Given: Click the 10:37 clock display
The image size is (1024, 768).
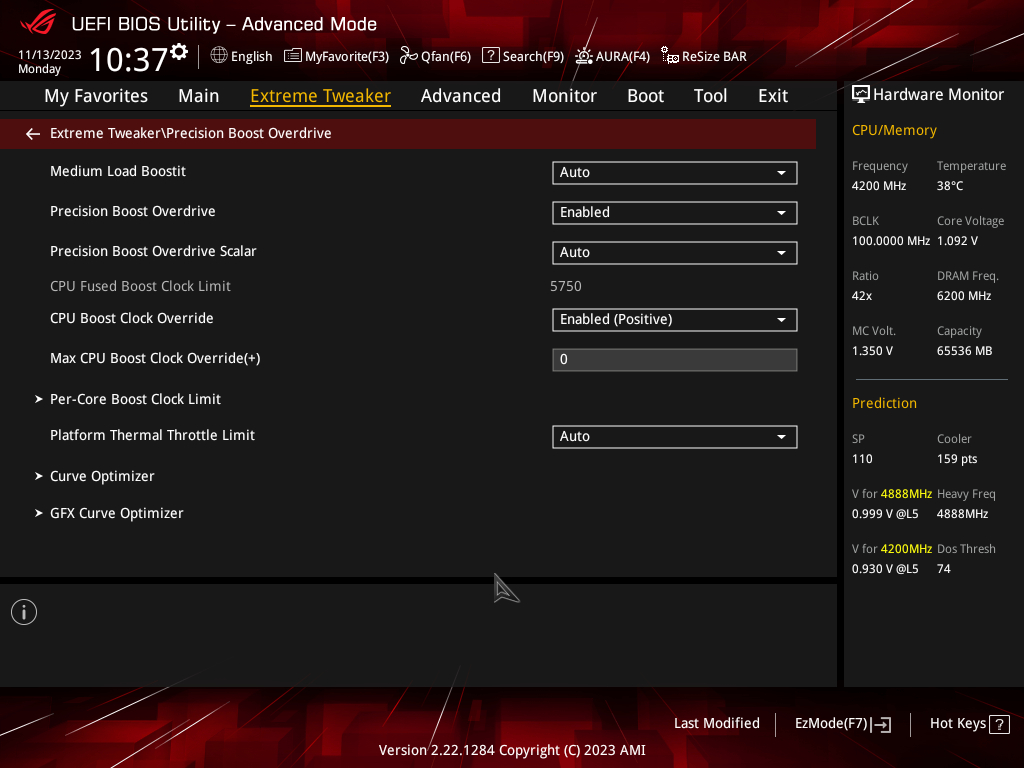Looking at the screenshot, I should [x=129, y=59].
